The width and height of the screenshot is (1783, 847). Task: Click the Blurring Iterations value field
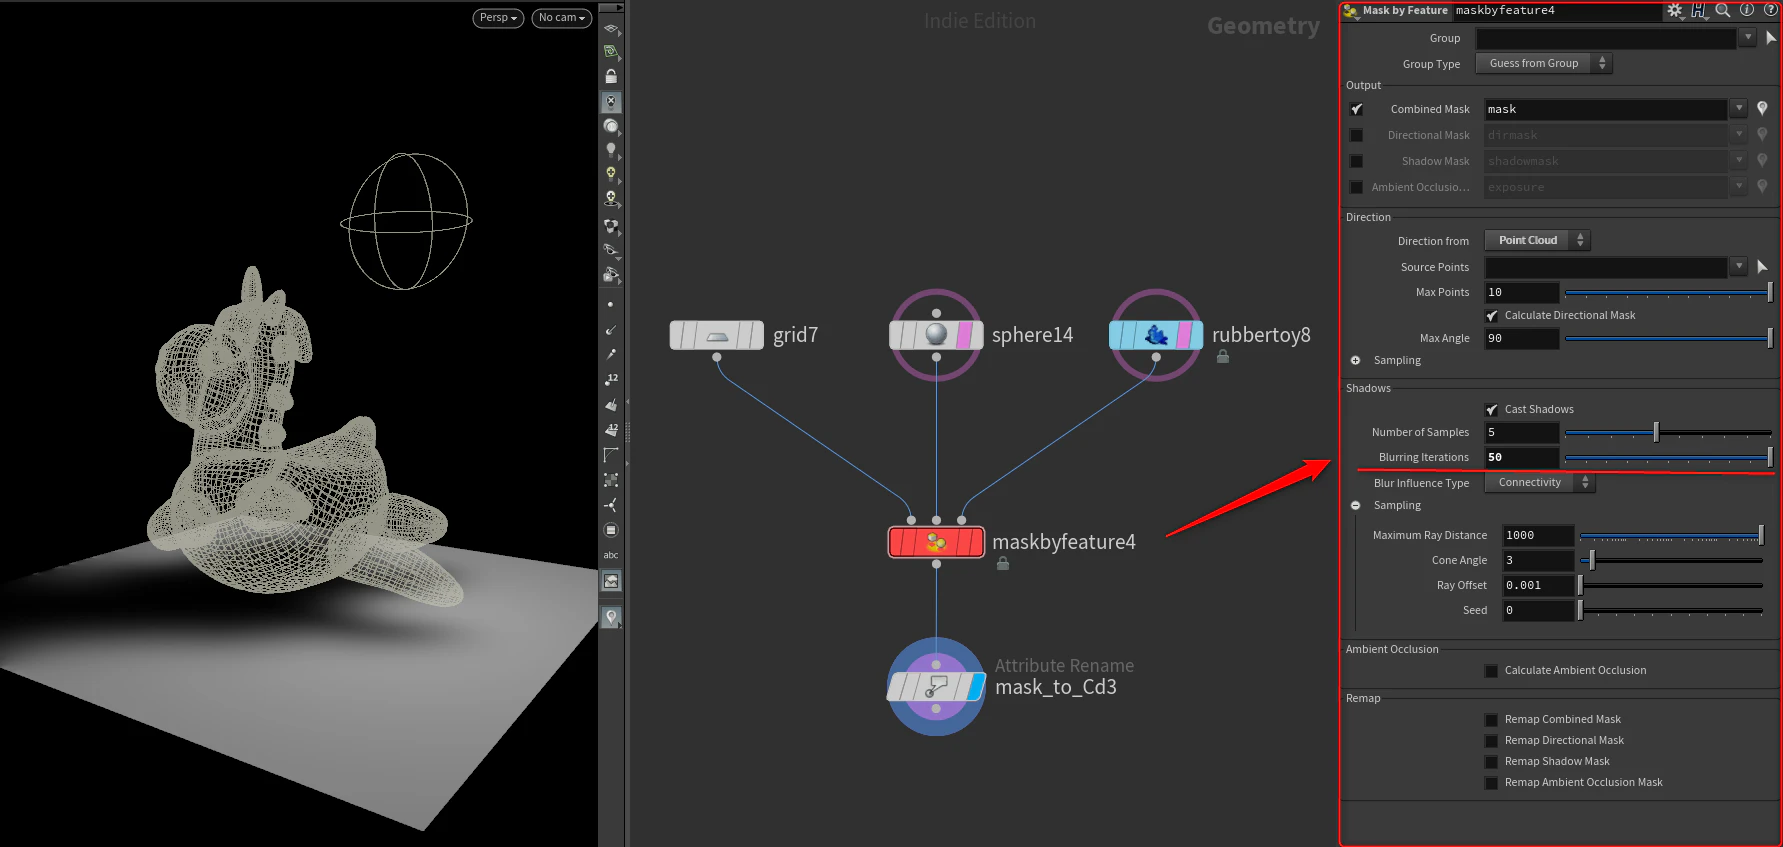pos(1521,457)
